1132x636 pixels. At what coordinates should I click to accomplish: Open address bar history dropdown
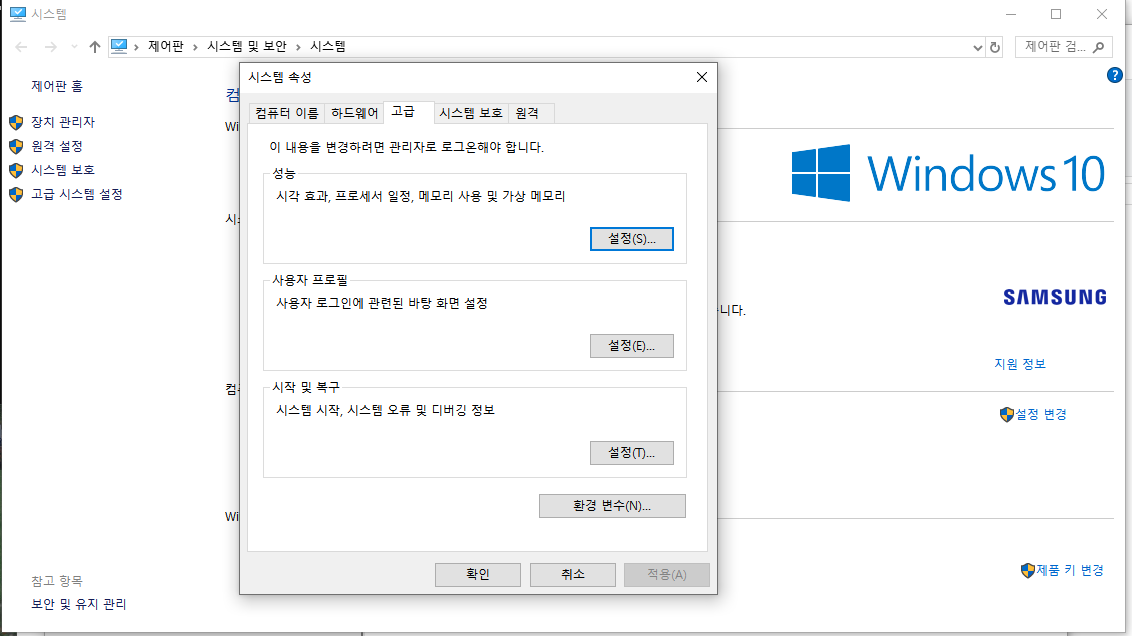[978, 48]
